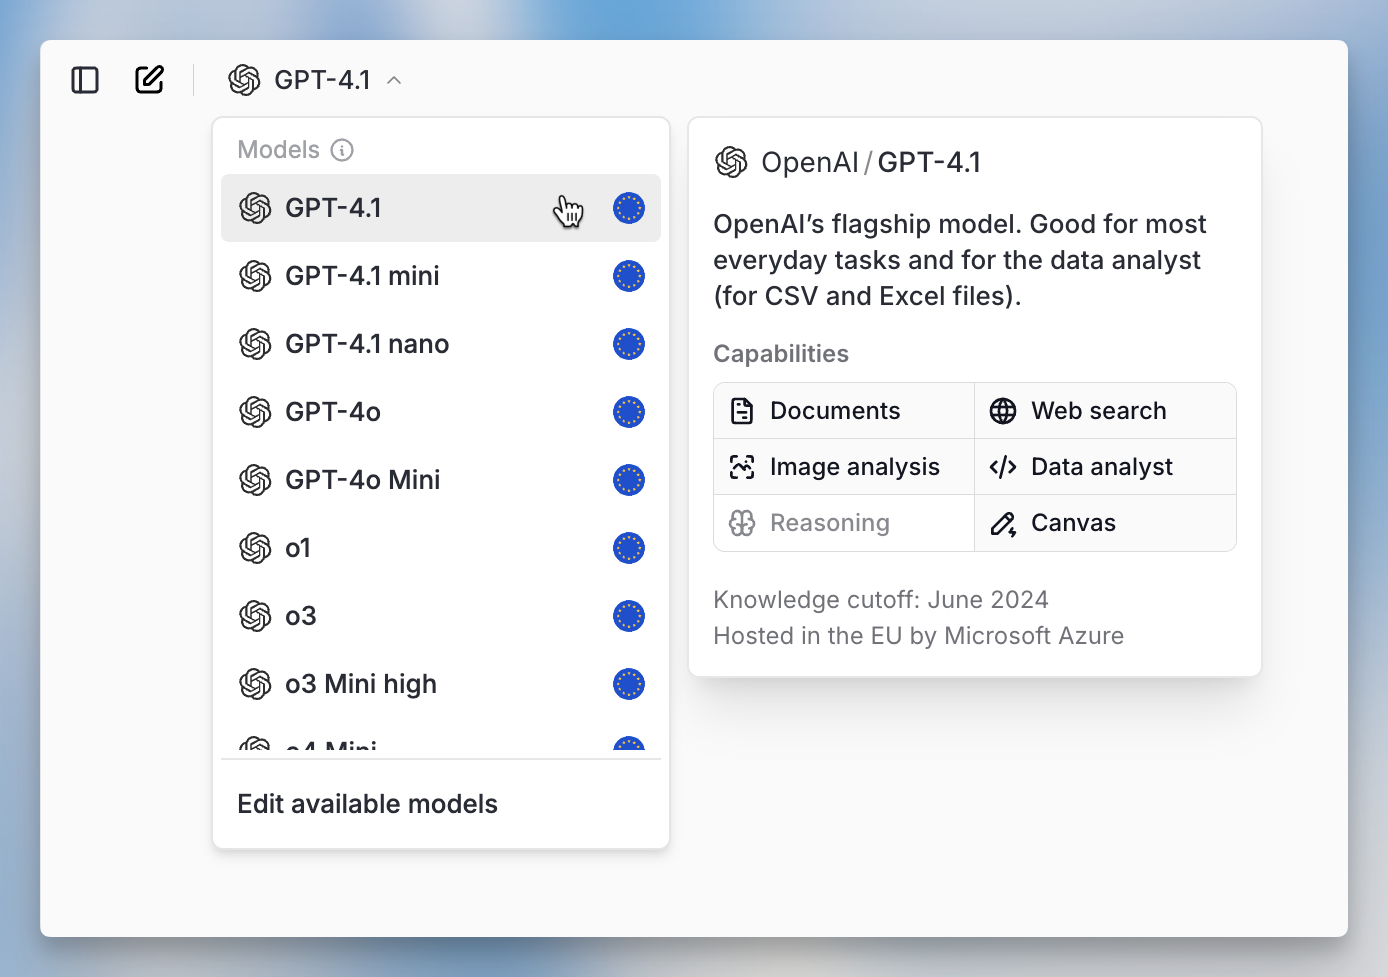Click the Image analysis scan icon
The height and width of the screenshot is (977, 1388).
[x=742, y=467]
